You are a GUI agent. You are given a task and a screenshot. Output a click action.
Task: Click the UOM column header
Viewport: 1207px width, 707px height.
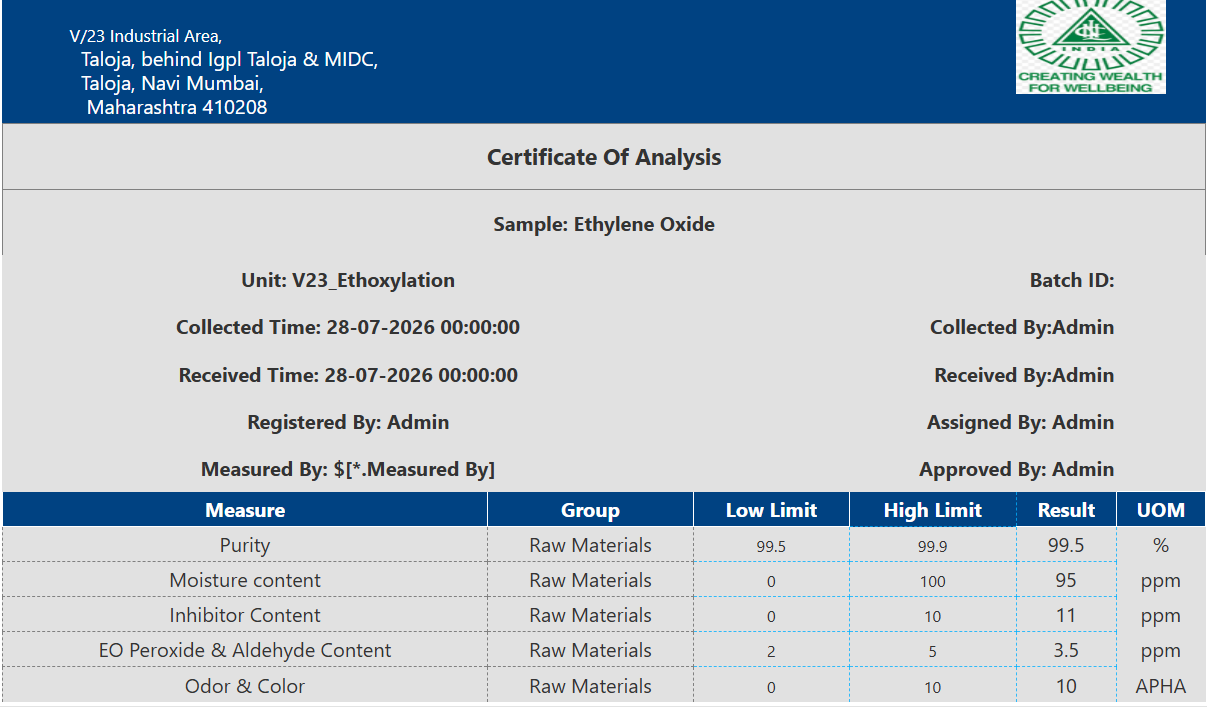click(1161, 510)
